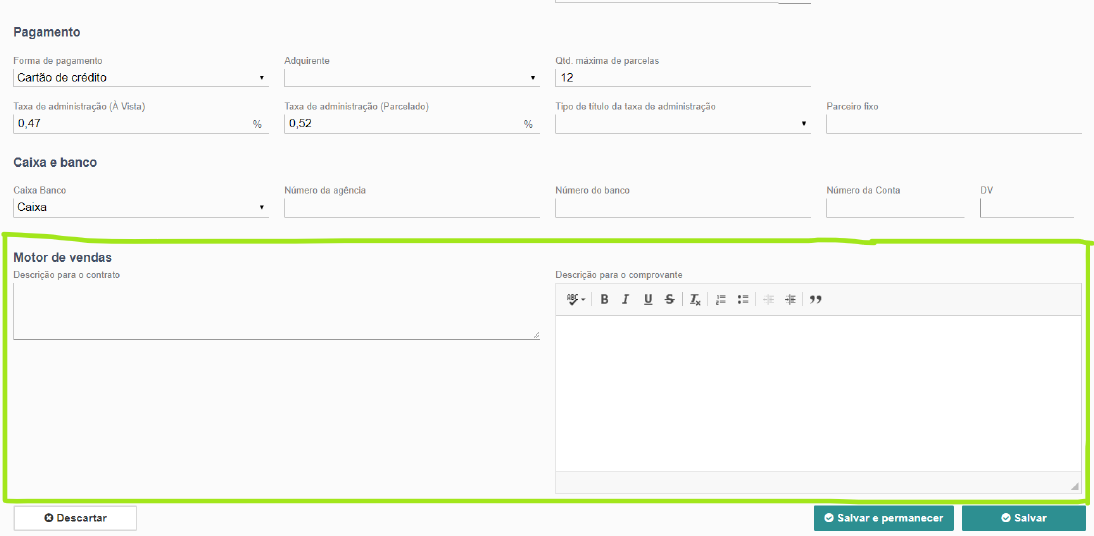Image resolution: width=1094 pixels, height=536 pixels.
Task: Insert a bulleted list in the editor
Action: (743, 299)
